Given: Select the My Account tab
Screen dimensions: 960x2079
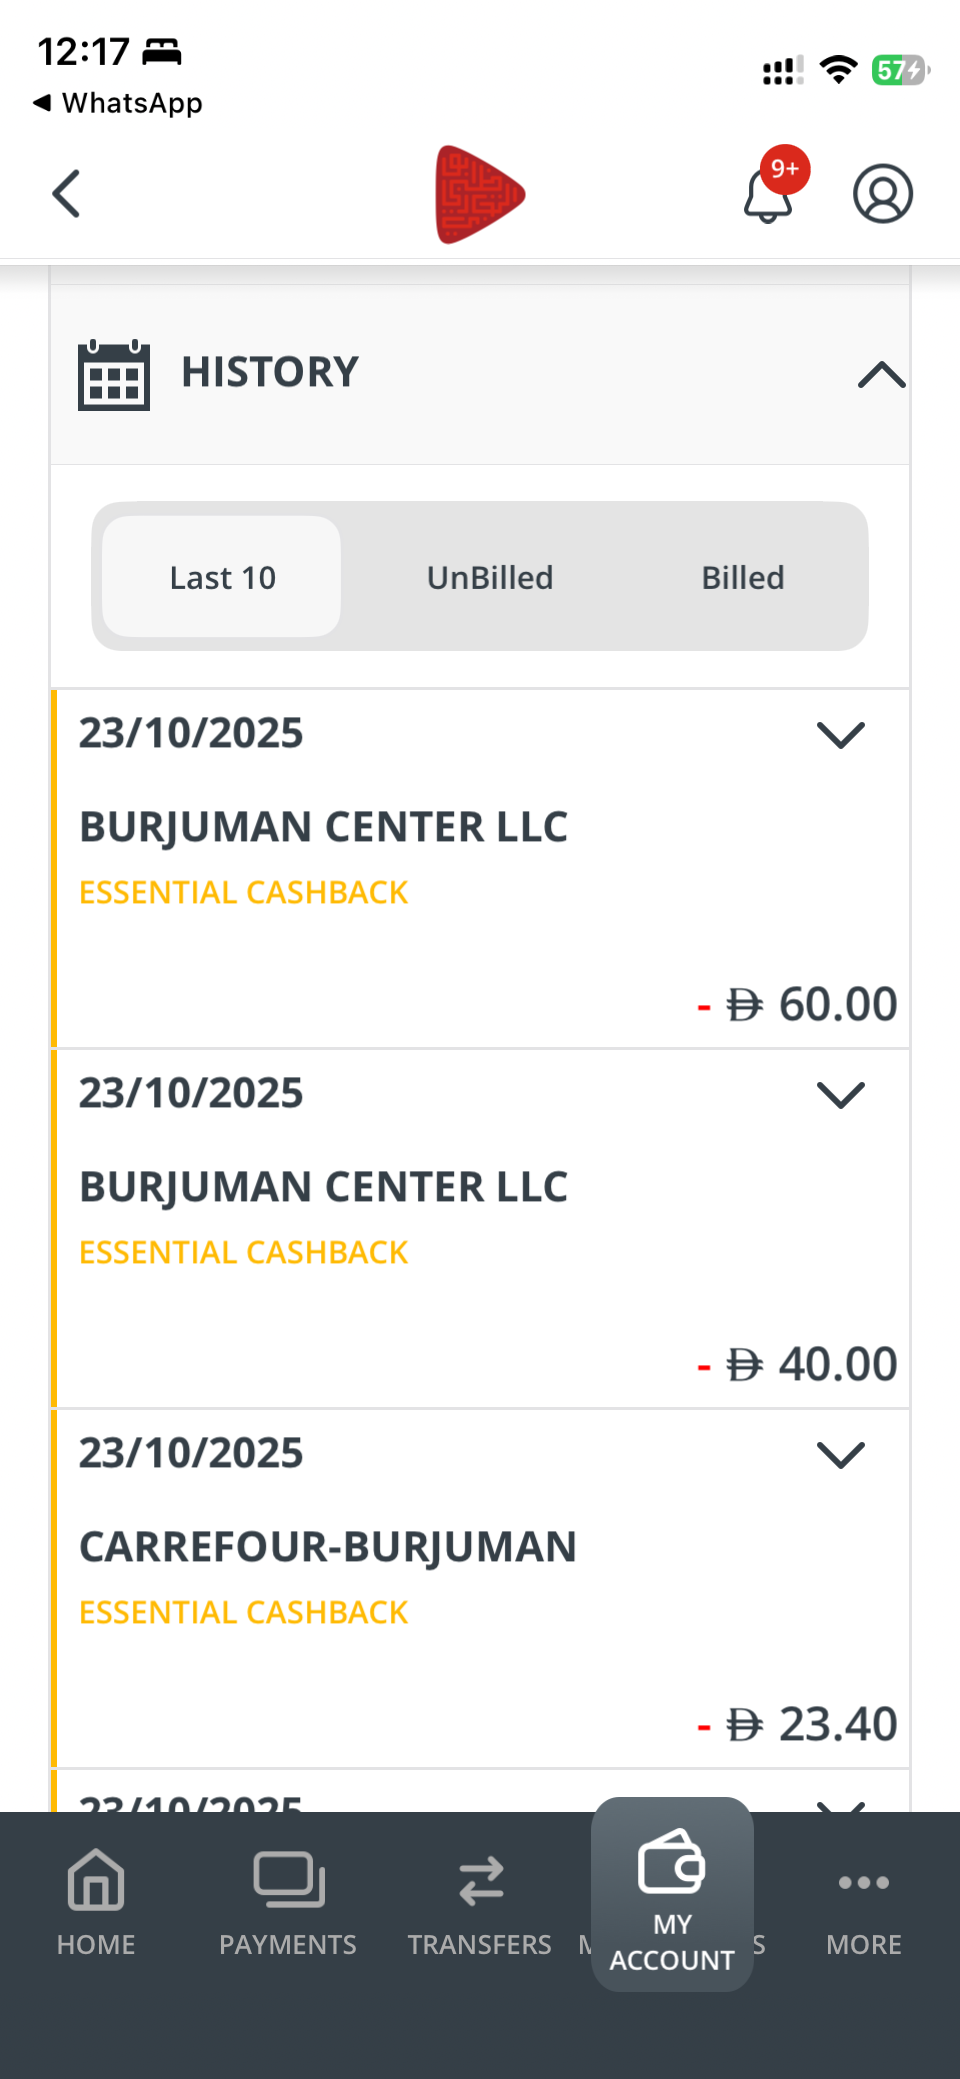Looking at the screenshot, I should coord(672,1895).
